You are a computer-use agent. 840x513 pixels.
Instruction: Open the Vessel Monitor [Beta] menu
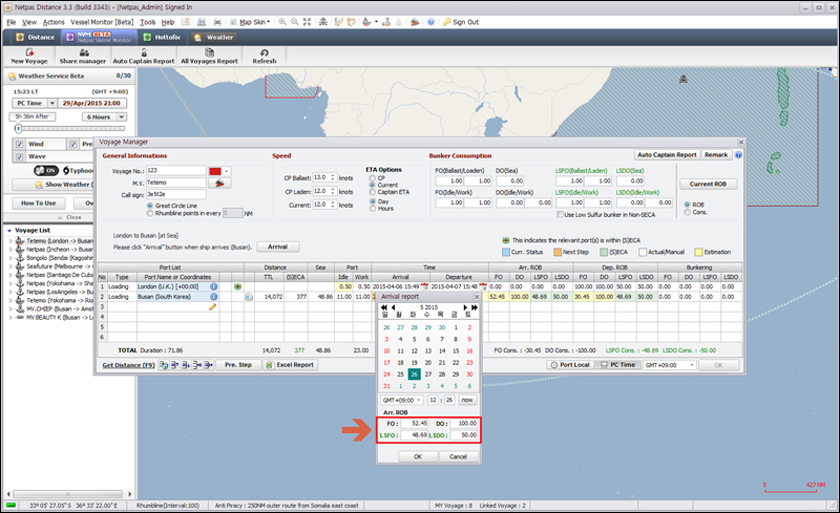click(x=102, y=22)
